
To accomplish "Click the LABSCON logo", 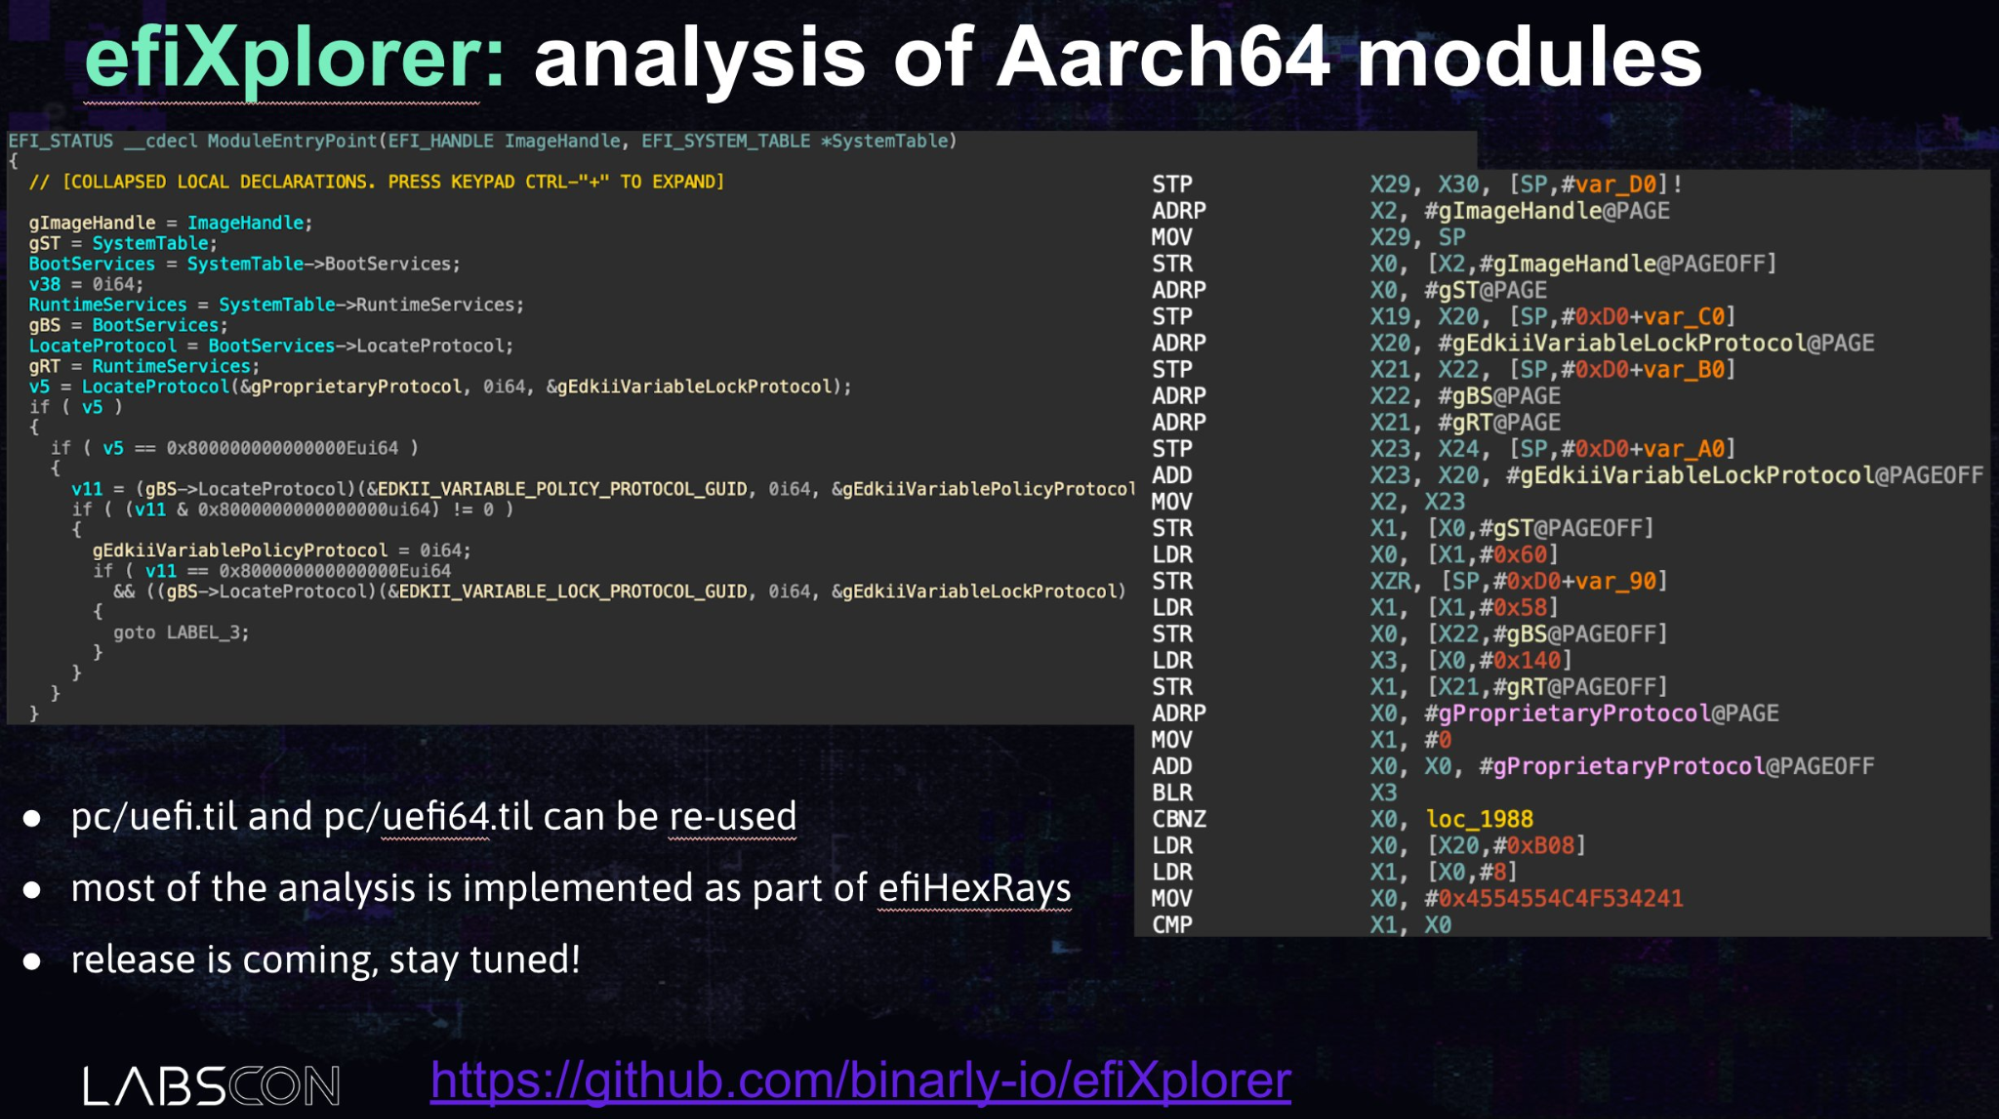I will click(x=211, y=1086).
